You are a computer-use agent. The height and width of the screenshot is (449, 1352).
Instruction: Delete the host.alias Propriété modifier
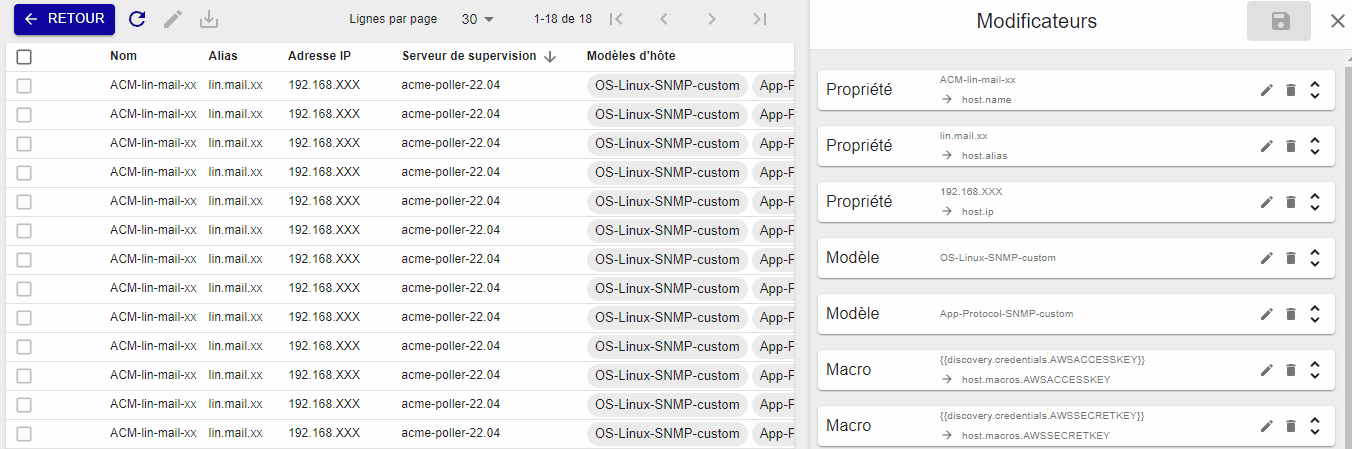[x=1290, y=146]
